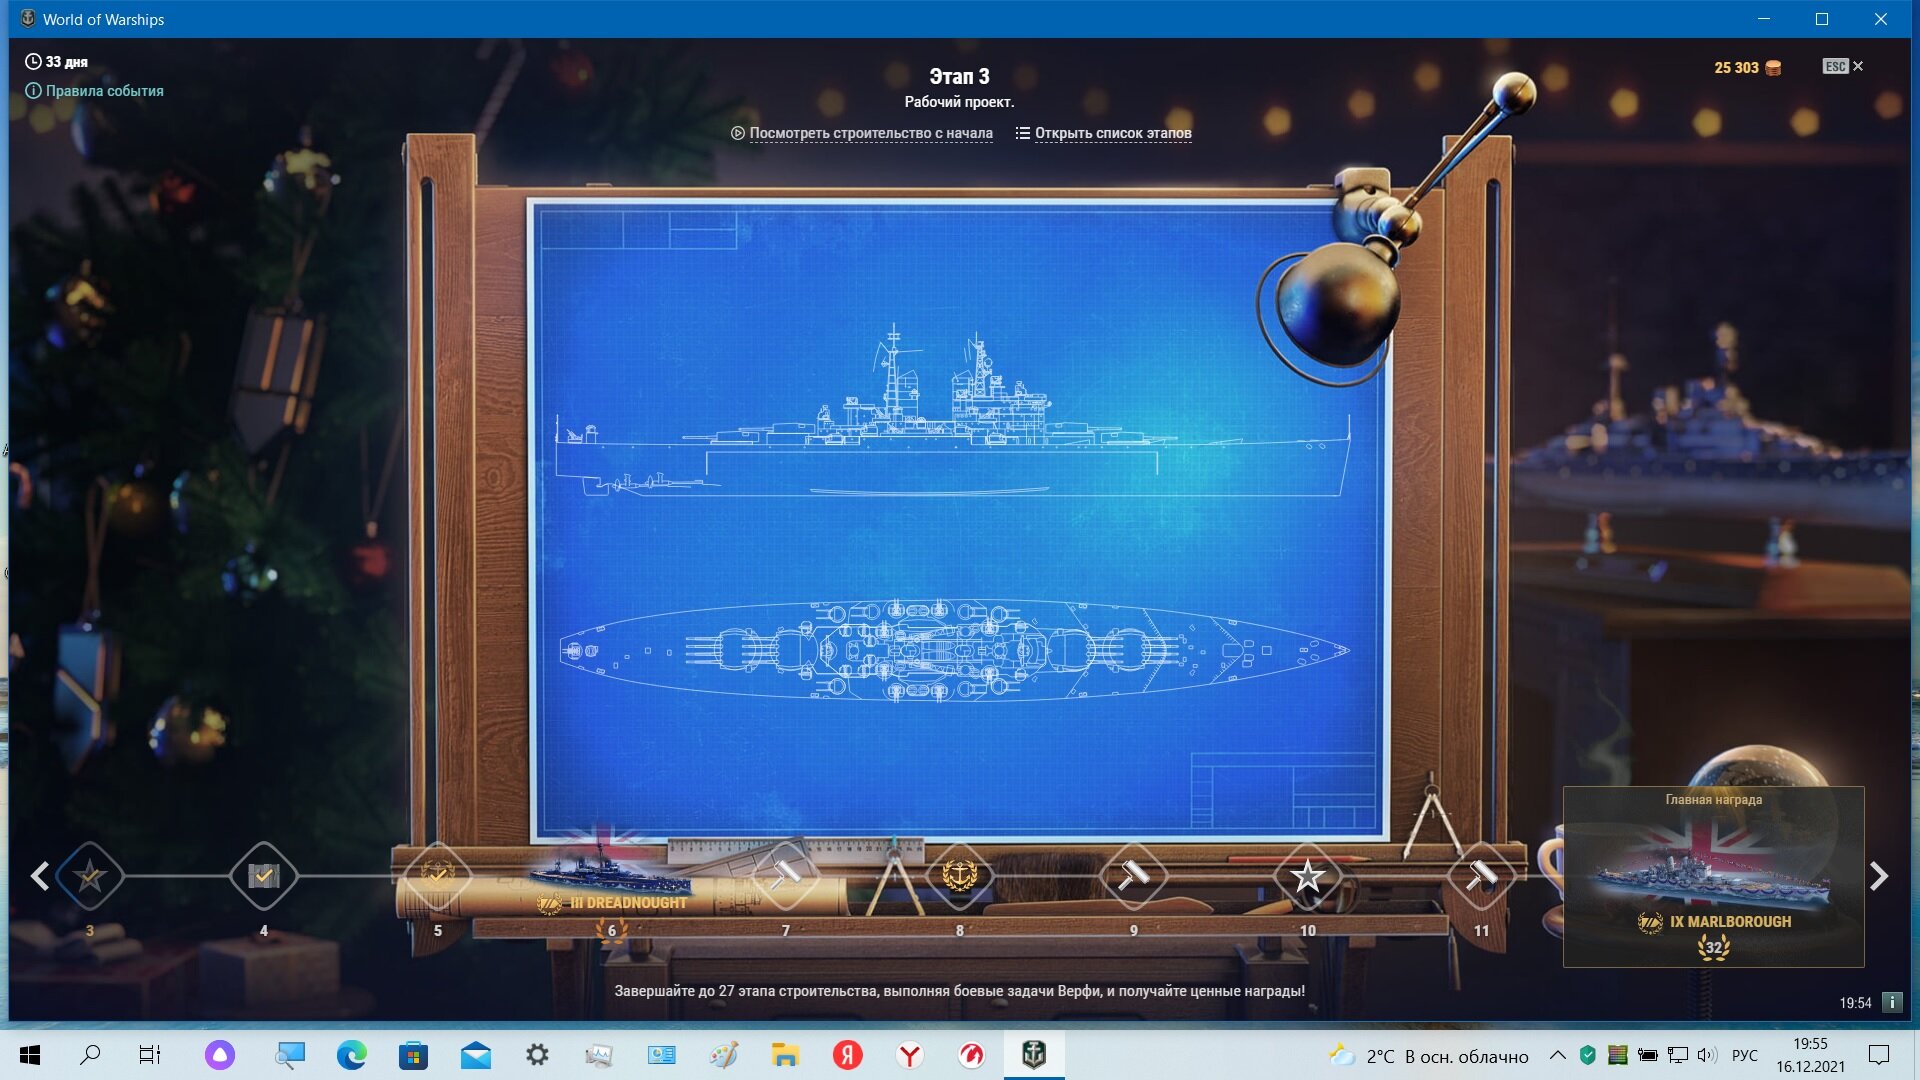Open Yandex Browser from taskbar

910,1055
